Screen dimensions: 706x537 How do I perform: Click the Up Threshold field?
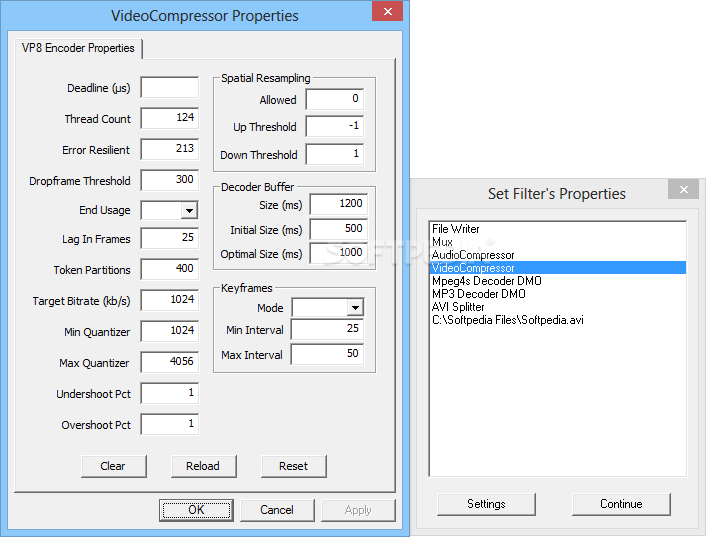(335, 126)
